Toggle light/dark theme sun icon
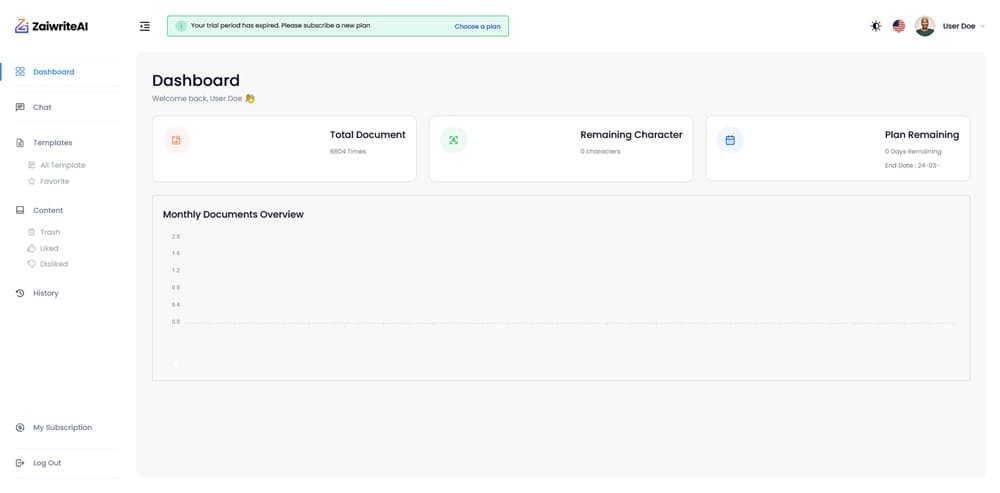This screenshot has width=1000, height=493. tap(876, 26)
